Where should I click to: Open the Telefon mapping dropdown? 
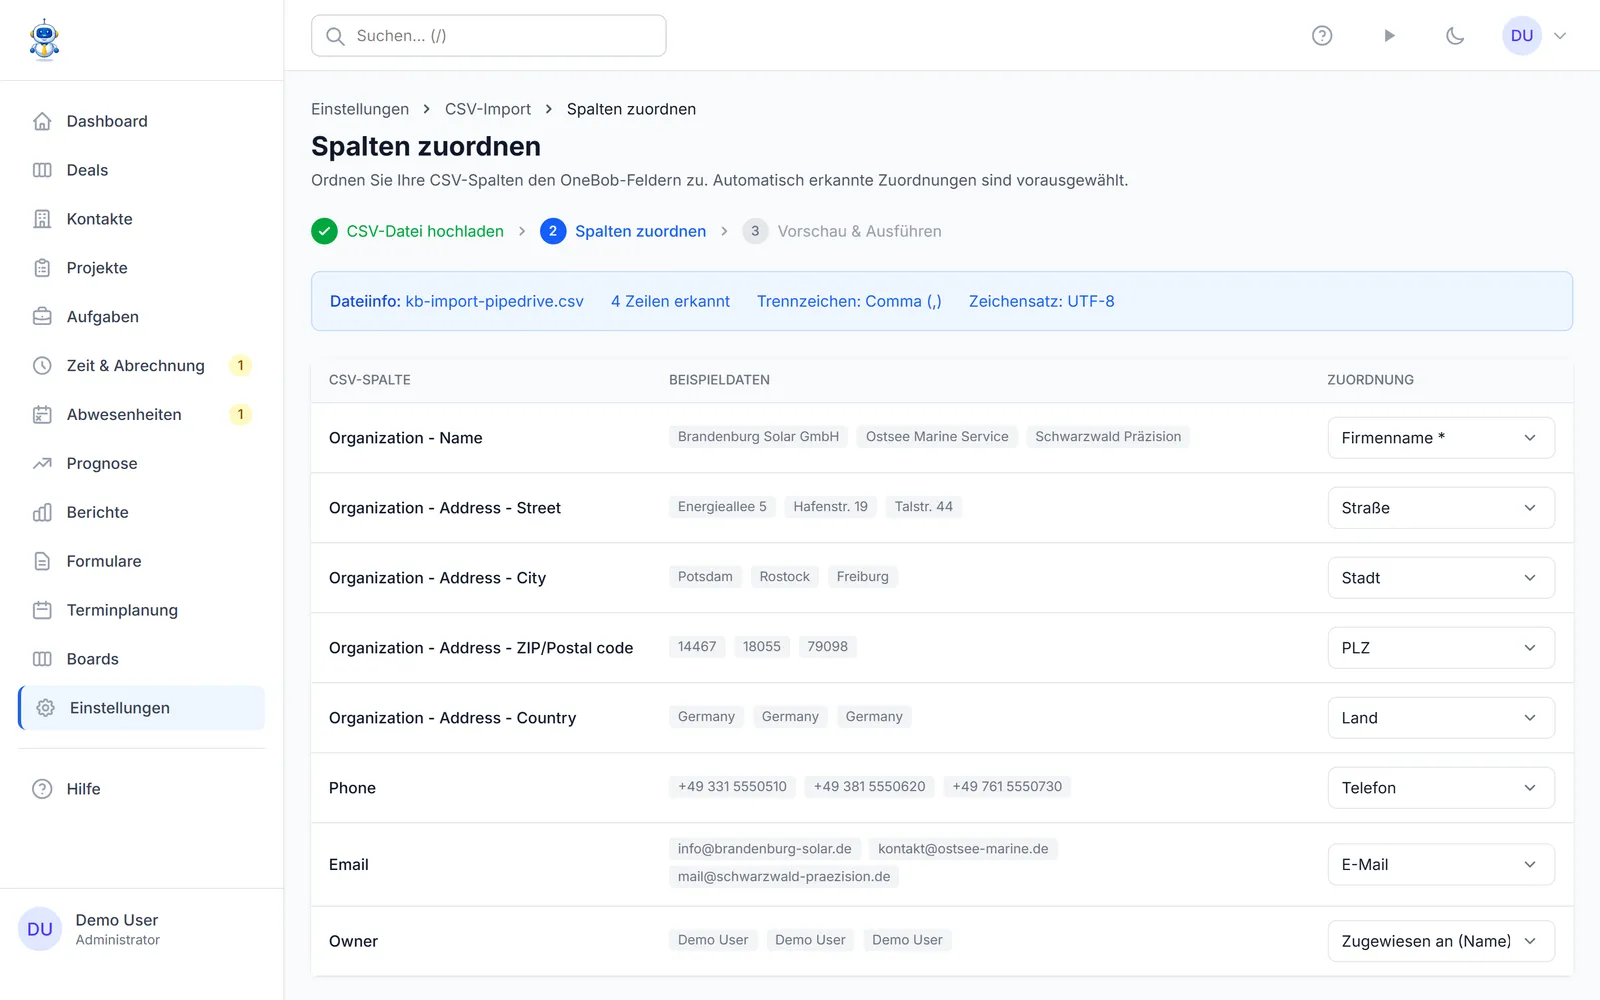[x=1441, y=788]
